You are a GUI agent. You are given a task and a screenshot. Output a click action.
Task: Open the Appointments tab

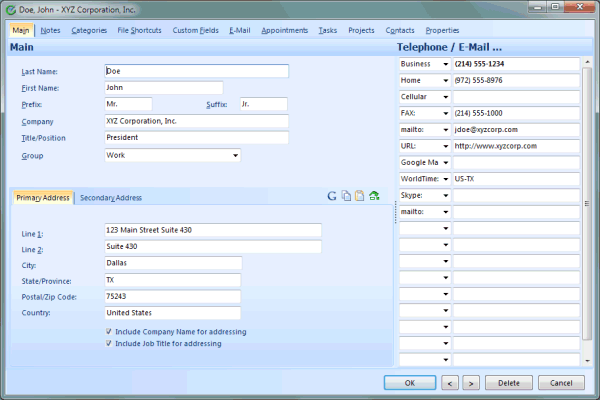pyautogui.click(x=284, y=30)
